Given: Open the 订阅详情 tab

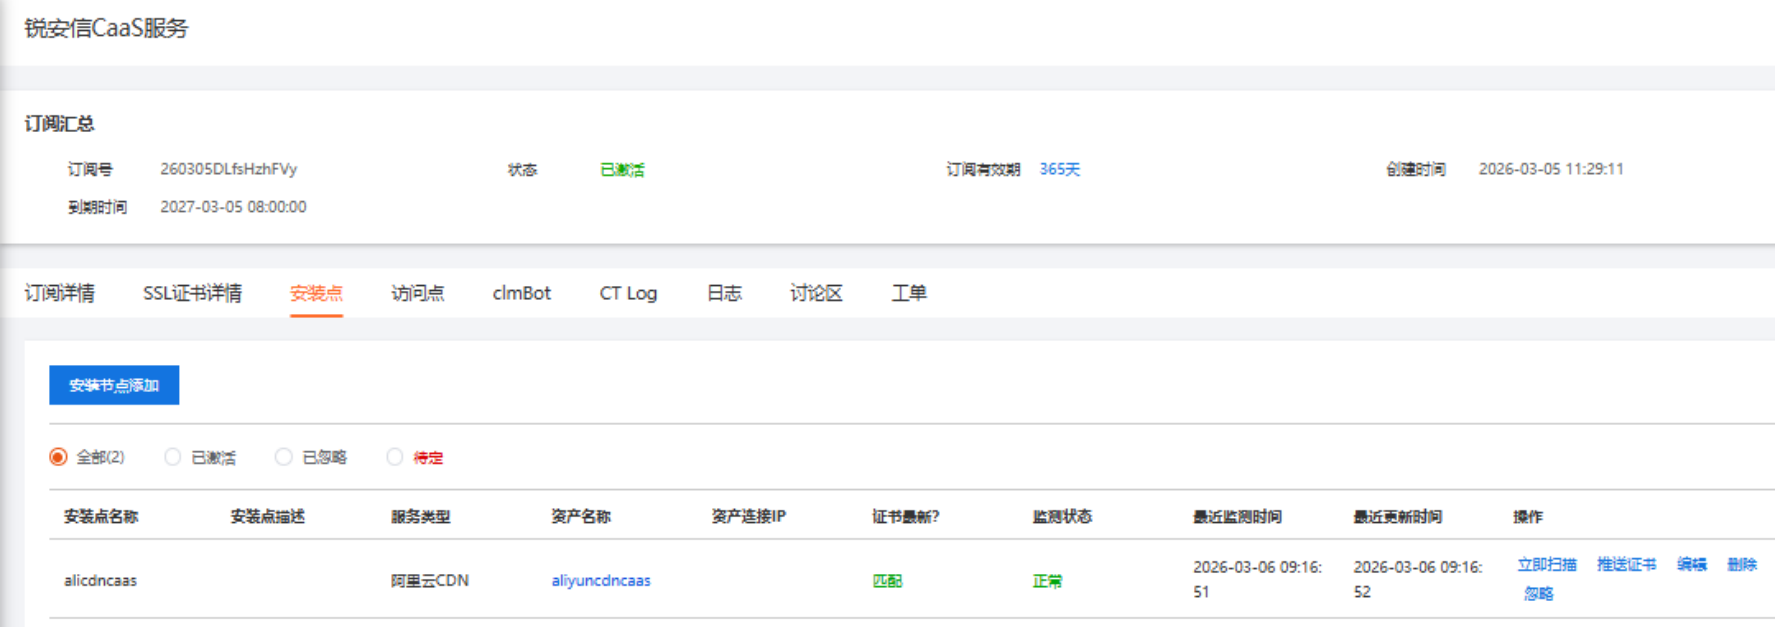Looking at the screenshot, I should coord(60,293).
